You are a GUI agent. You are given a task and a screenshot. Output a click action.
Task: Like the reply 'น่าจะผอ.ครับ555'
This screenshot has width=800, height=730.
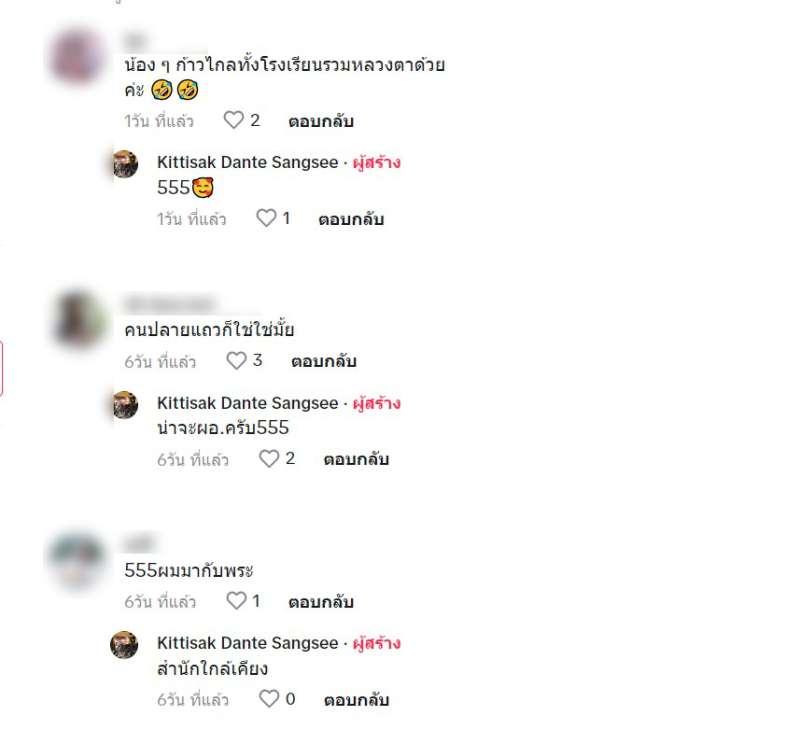[269, 459]
